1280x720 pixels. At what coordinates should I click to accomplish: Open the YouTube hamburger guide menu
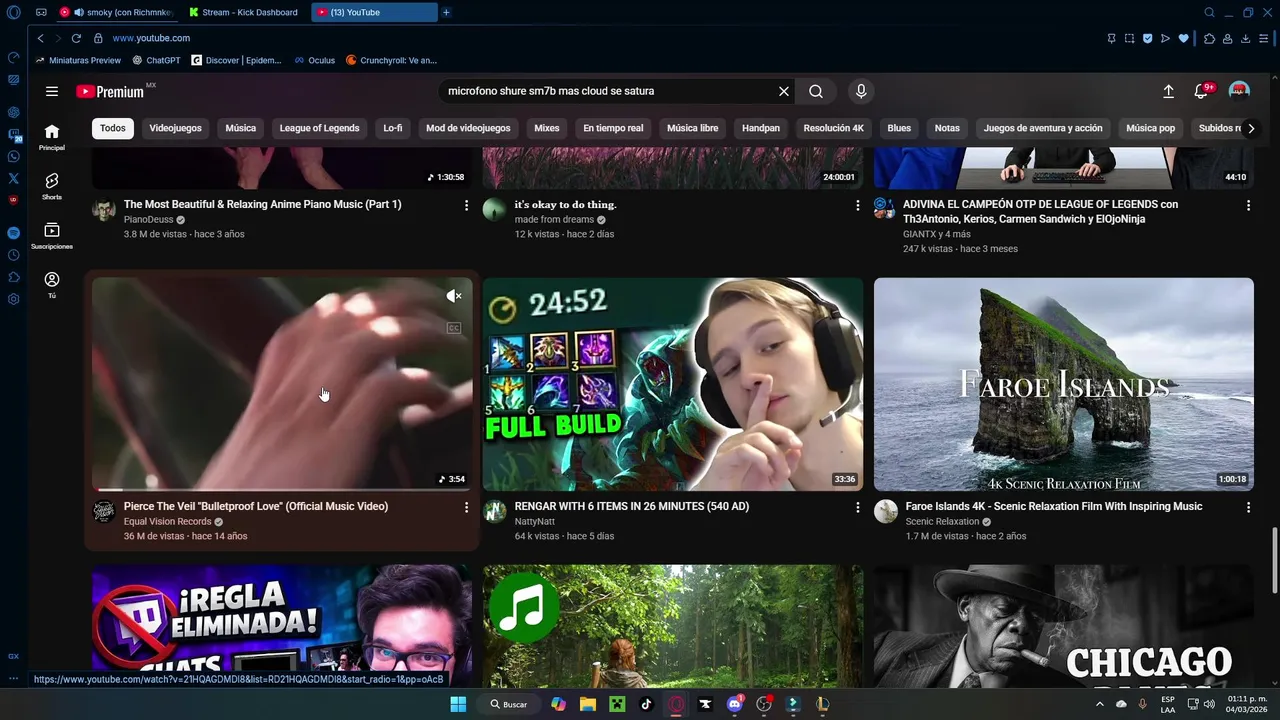[x=52, y=91]
